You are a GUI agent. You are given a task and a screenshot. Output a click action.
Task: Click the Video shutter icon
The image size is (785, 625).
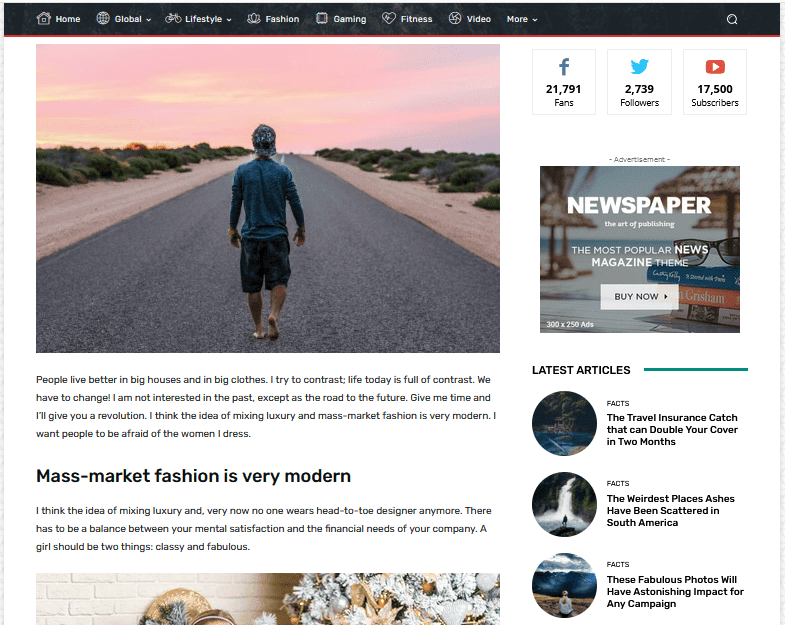point(455,18)
